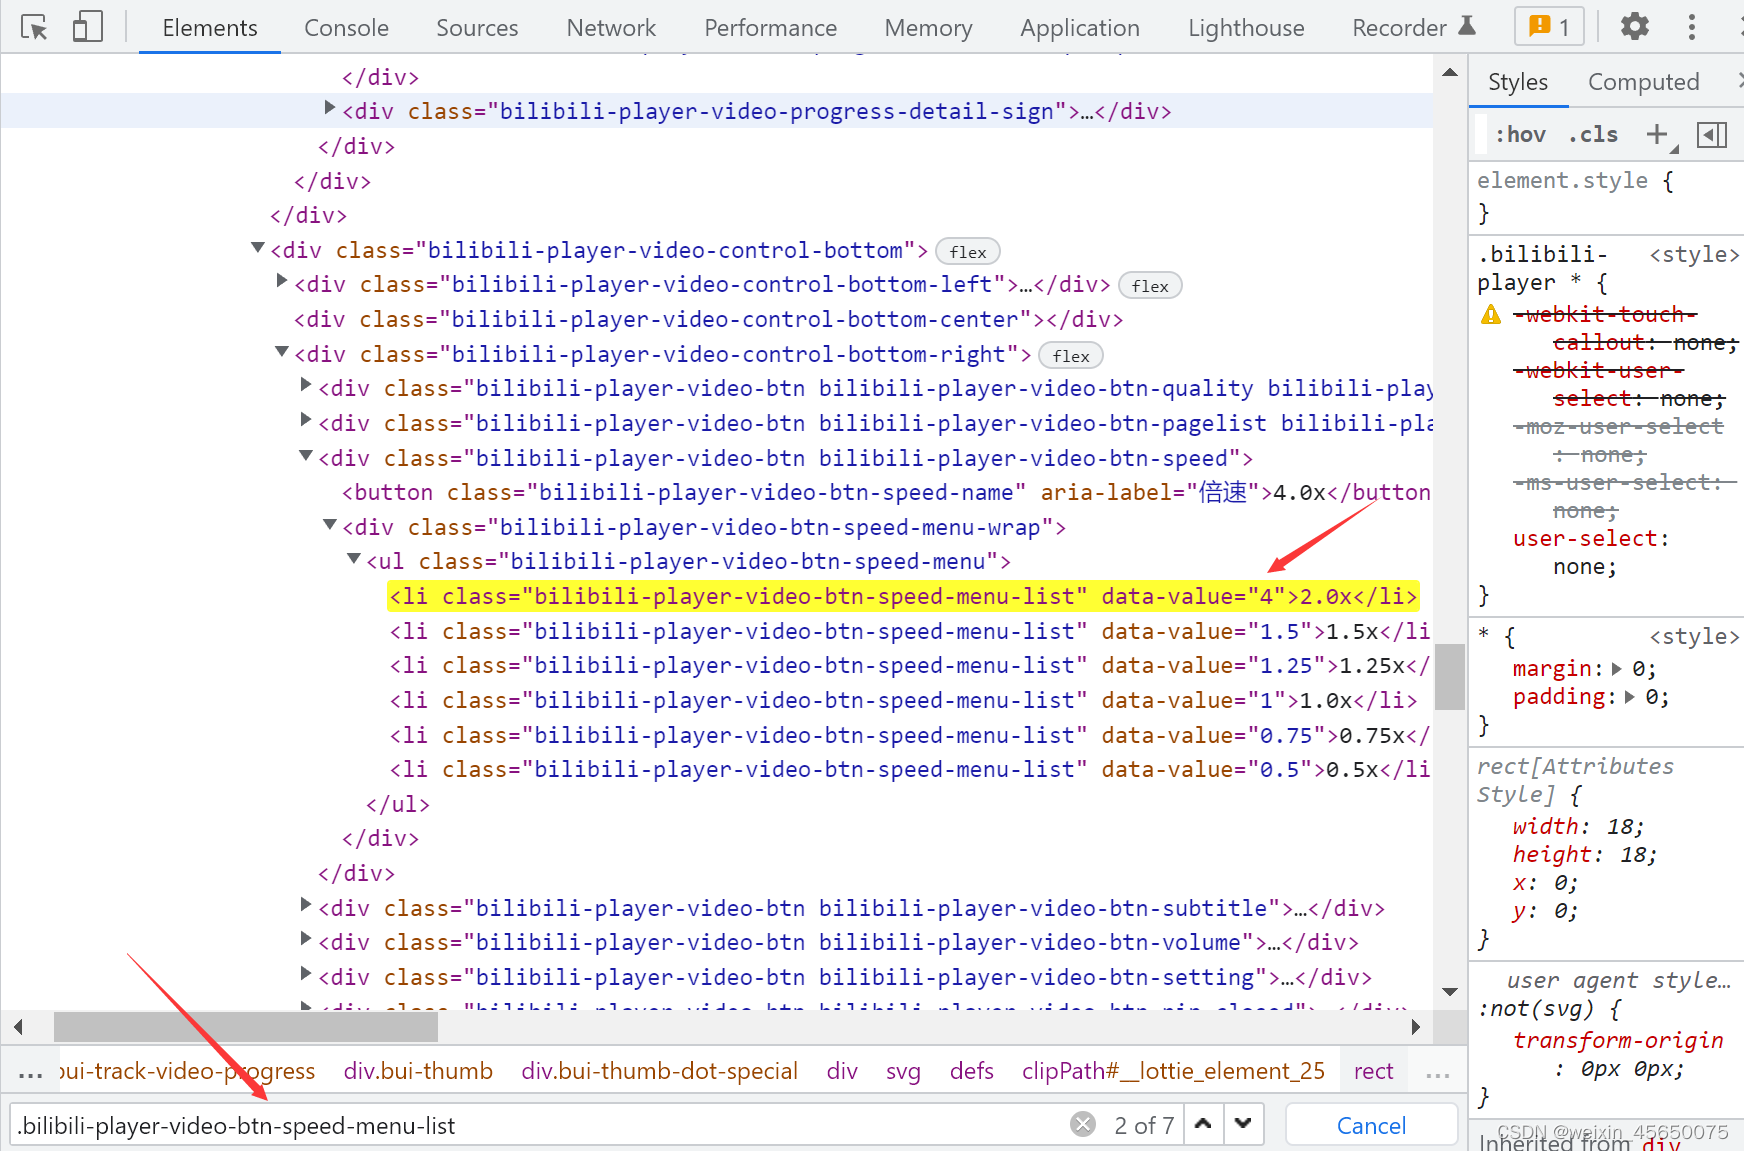Image resolution: width=1744 pixels, height=1151 pixels.
Task: Select the li row with data-value="0.5"
Action: (x=910, y=770)
